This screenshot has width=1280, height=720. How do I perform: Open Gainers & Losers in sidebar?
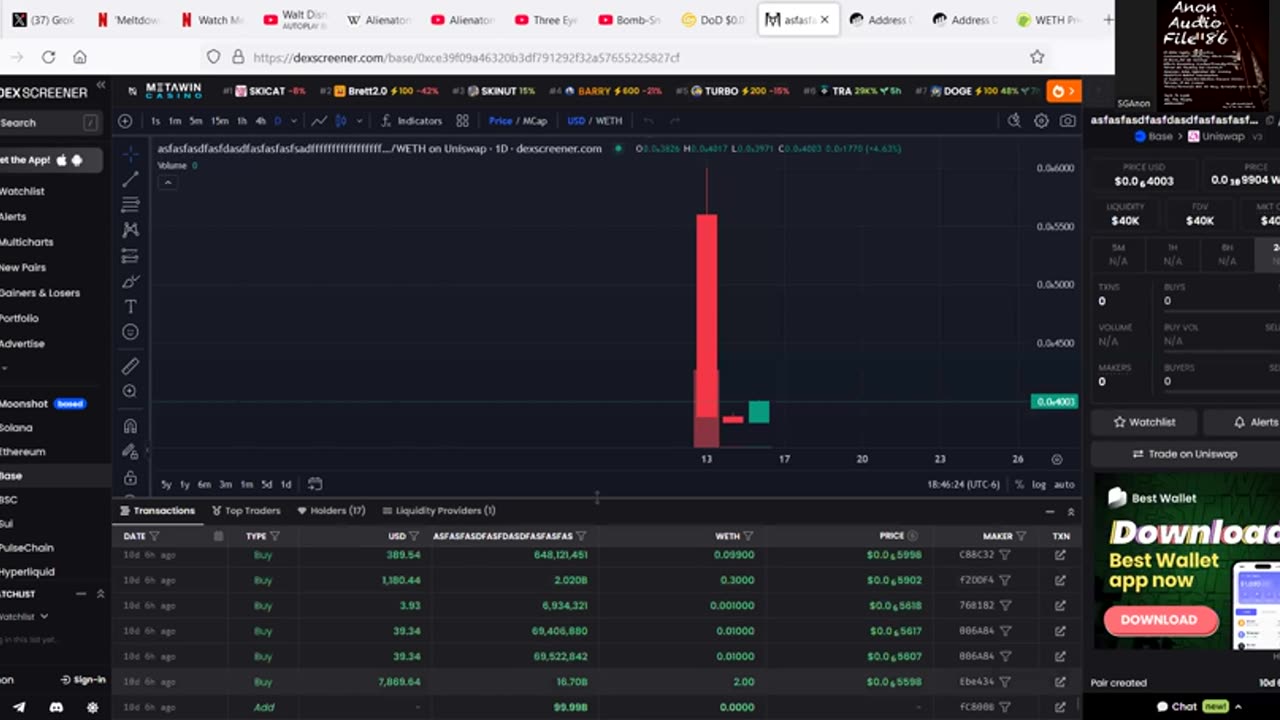(x=40, y=293)
